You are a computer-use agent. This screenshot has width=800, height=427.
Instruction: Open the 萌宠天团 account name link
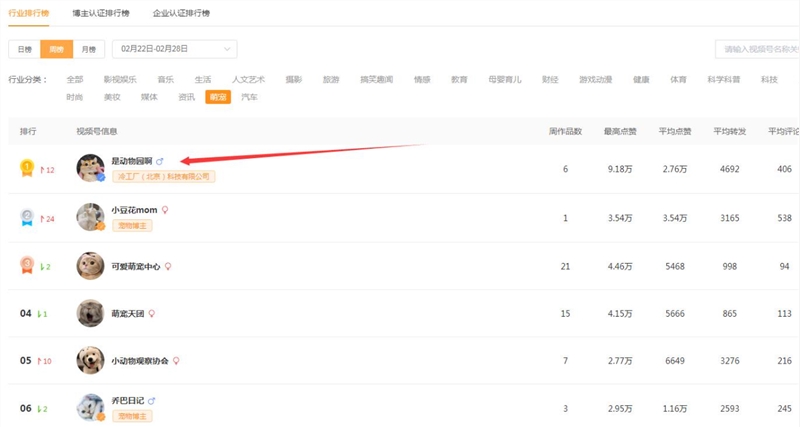128,314
